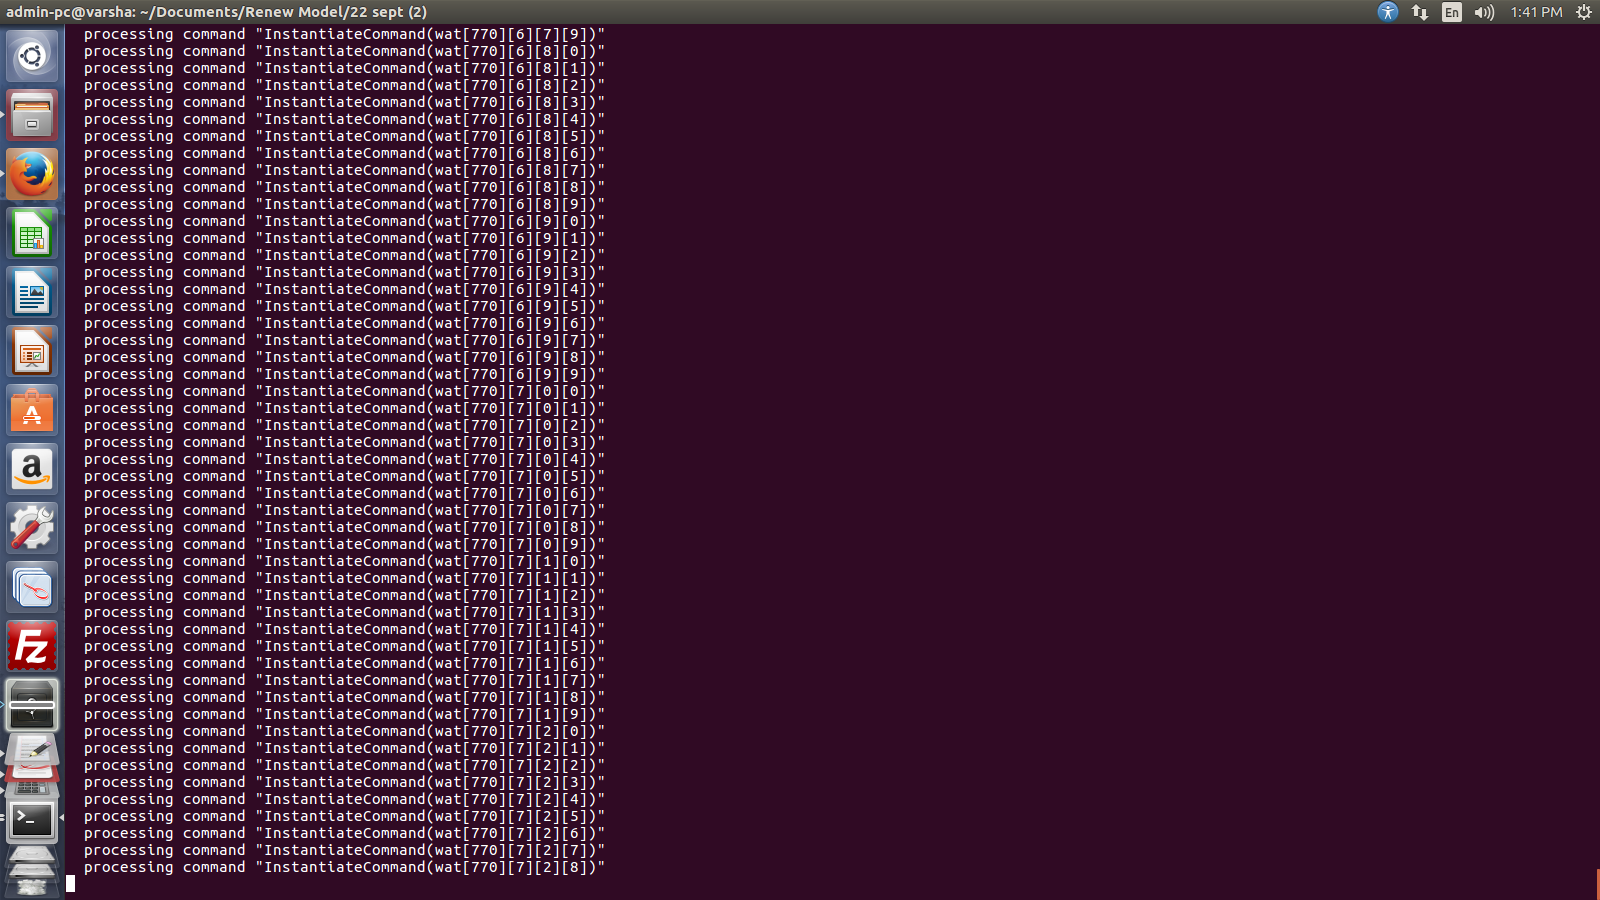Launch FileZilla FTP client
The width and height of the screenshot is (1600, 900).
(x=32, y=646)
